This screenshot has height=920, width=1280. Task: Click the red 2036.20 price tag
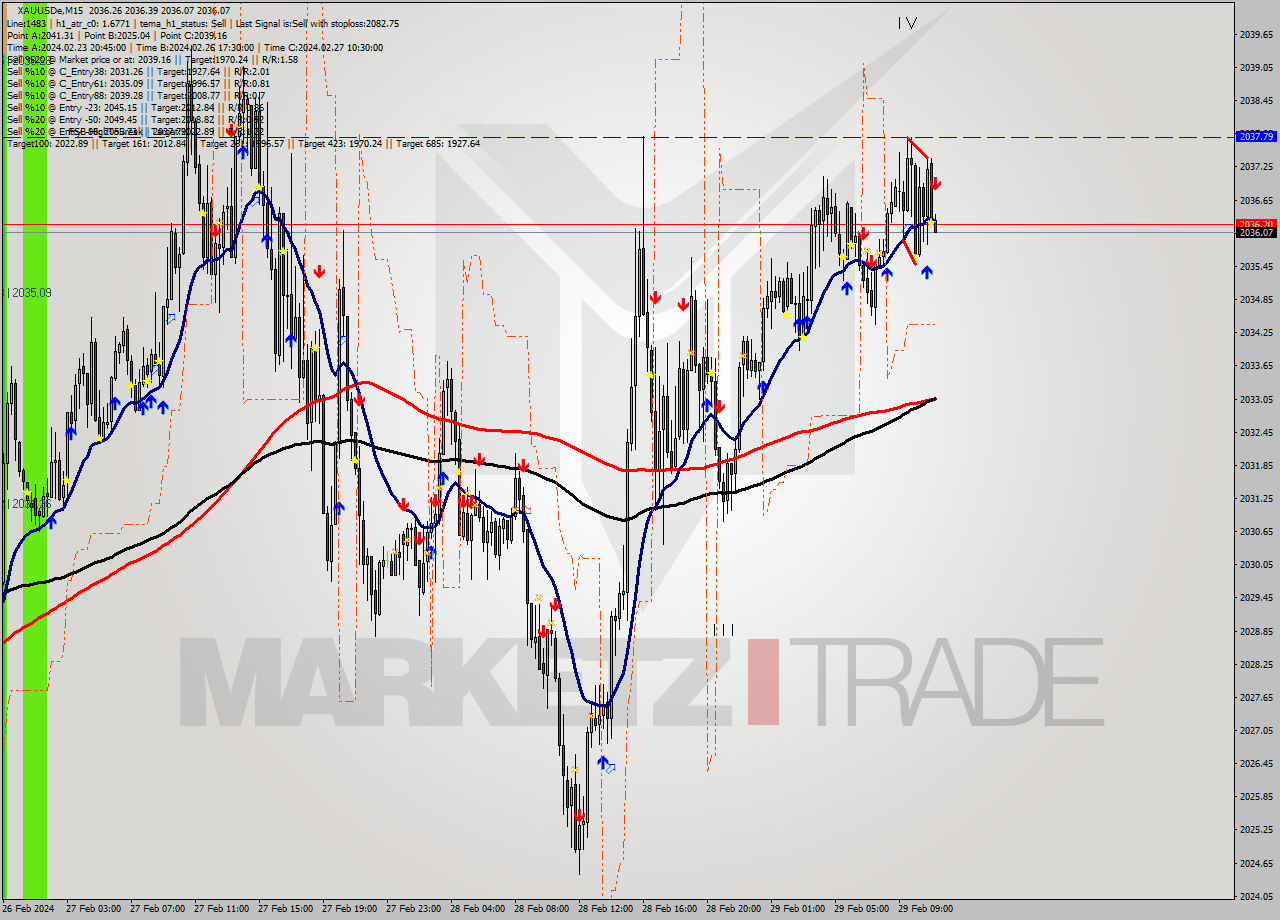point(1256,224)
